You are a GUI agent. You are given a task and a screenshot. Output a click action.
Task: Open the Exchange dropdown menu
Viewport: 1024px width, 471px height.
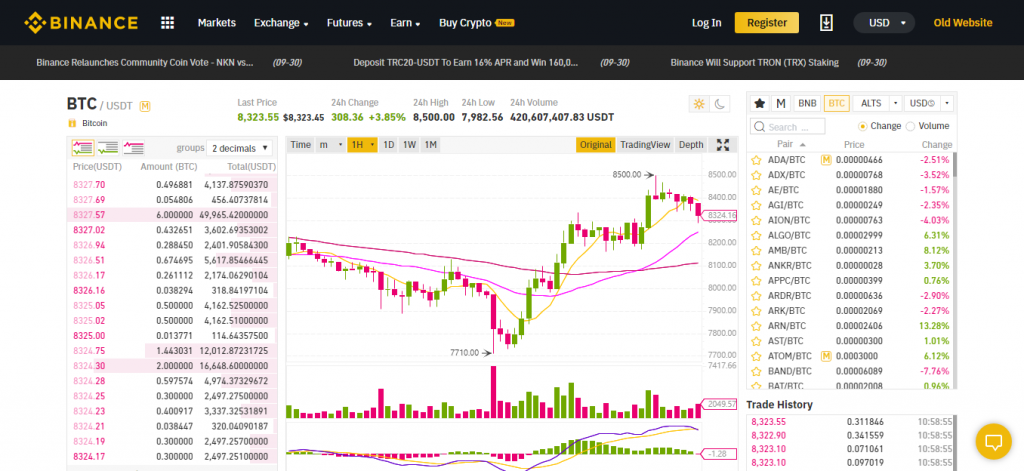point(281,23)
